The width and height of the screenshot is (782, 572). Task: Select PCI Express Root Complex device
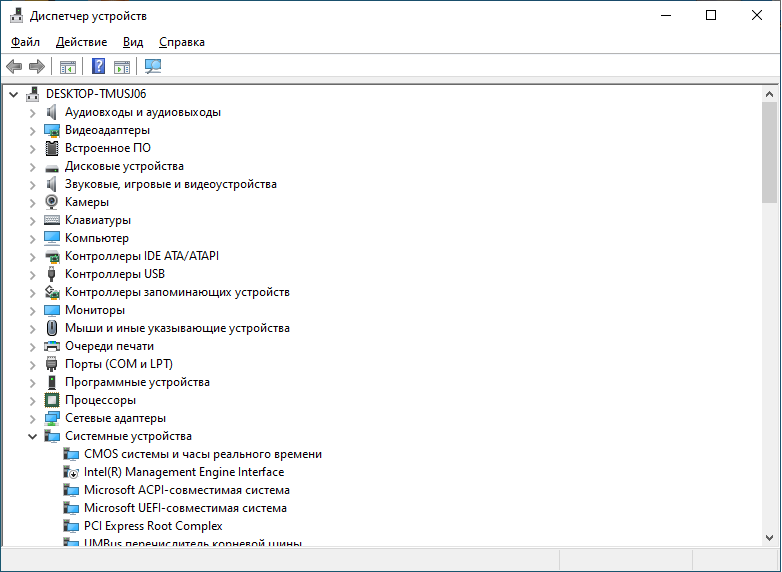coord(153,526)
